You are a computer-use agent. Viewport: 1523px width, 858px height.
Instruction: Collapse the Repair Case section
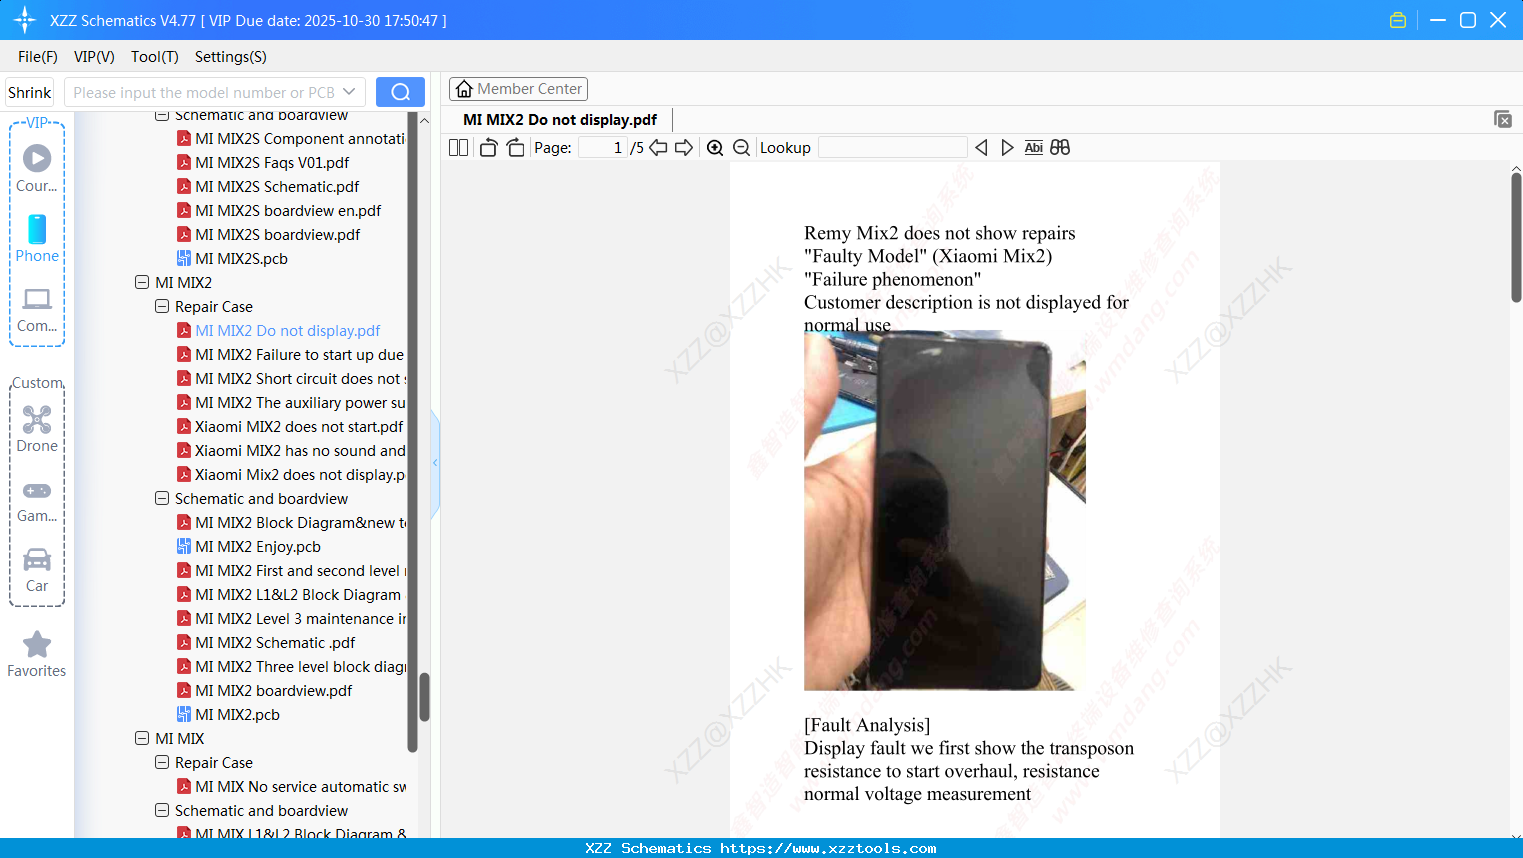click(162, 306)
